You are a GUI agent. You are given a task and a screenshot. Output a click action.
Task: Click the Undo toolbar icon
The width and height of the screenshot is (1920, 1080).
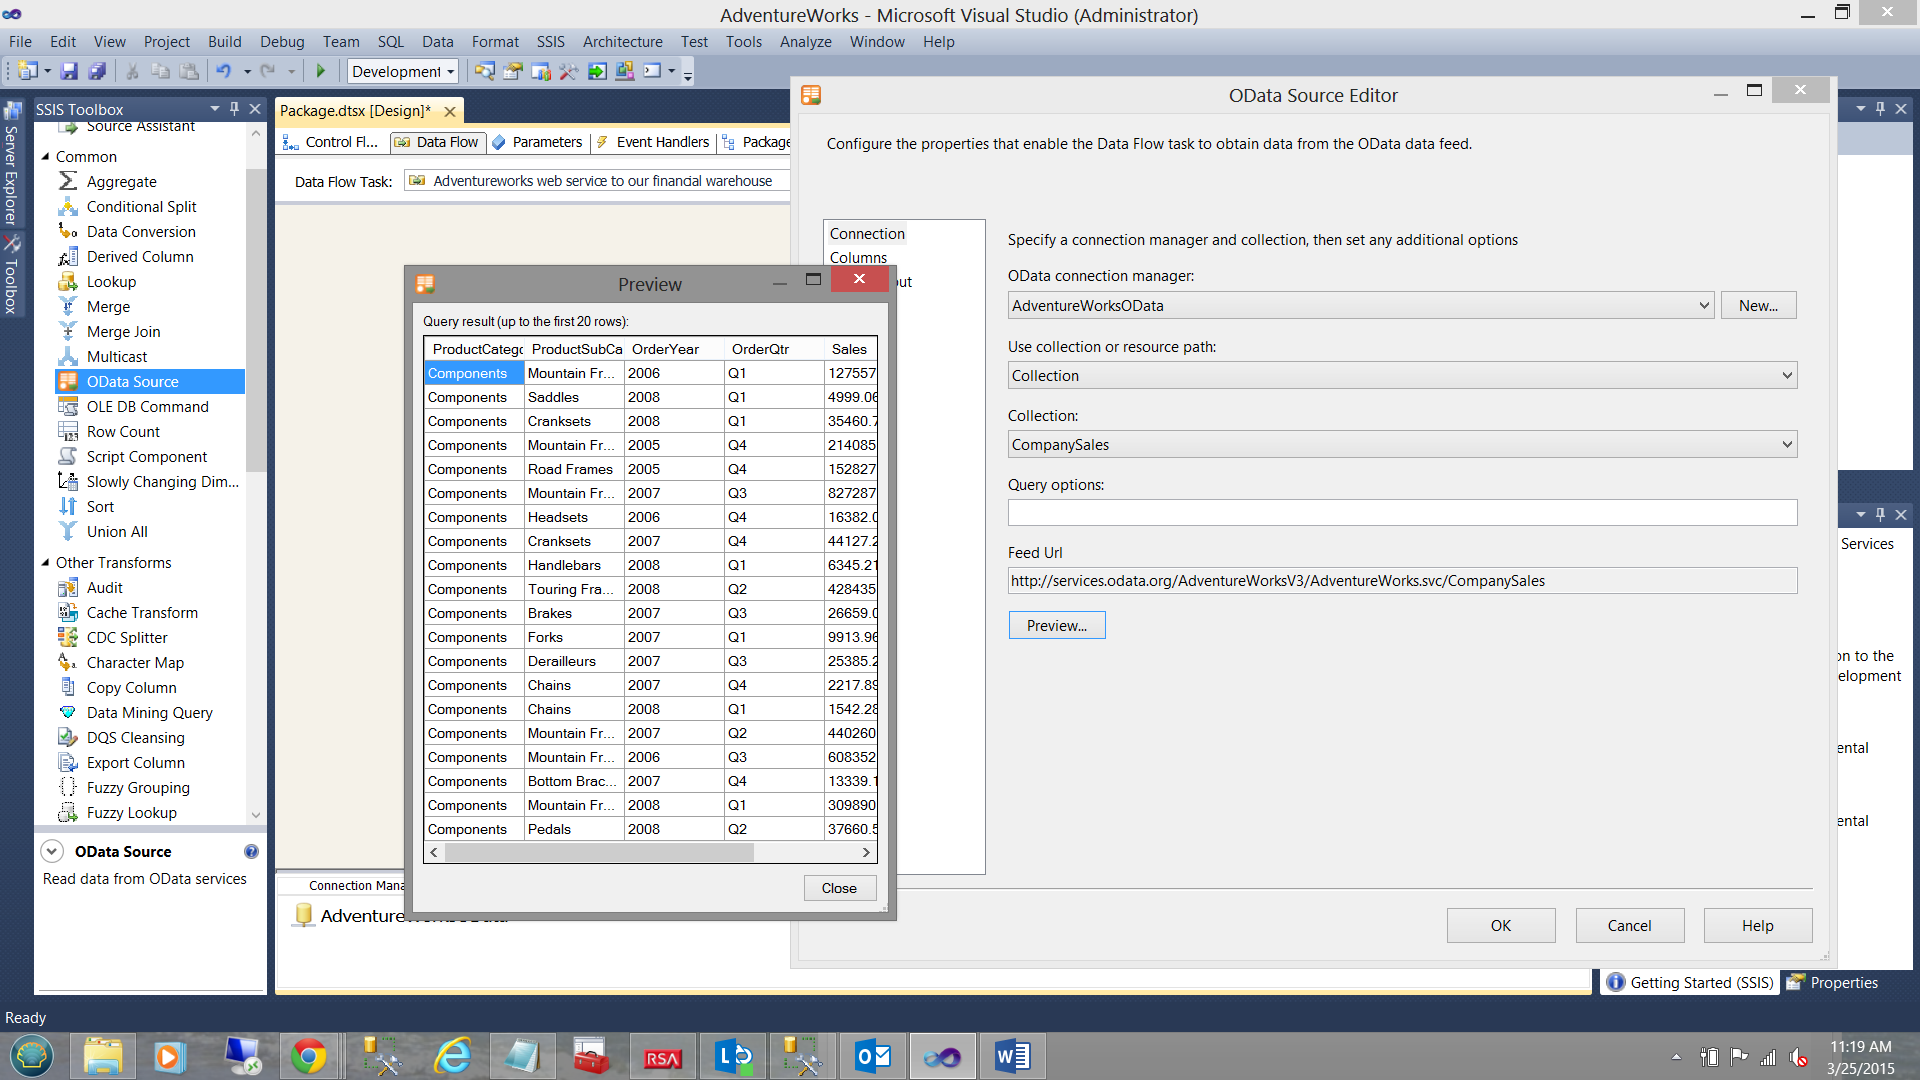(224, 71)
